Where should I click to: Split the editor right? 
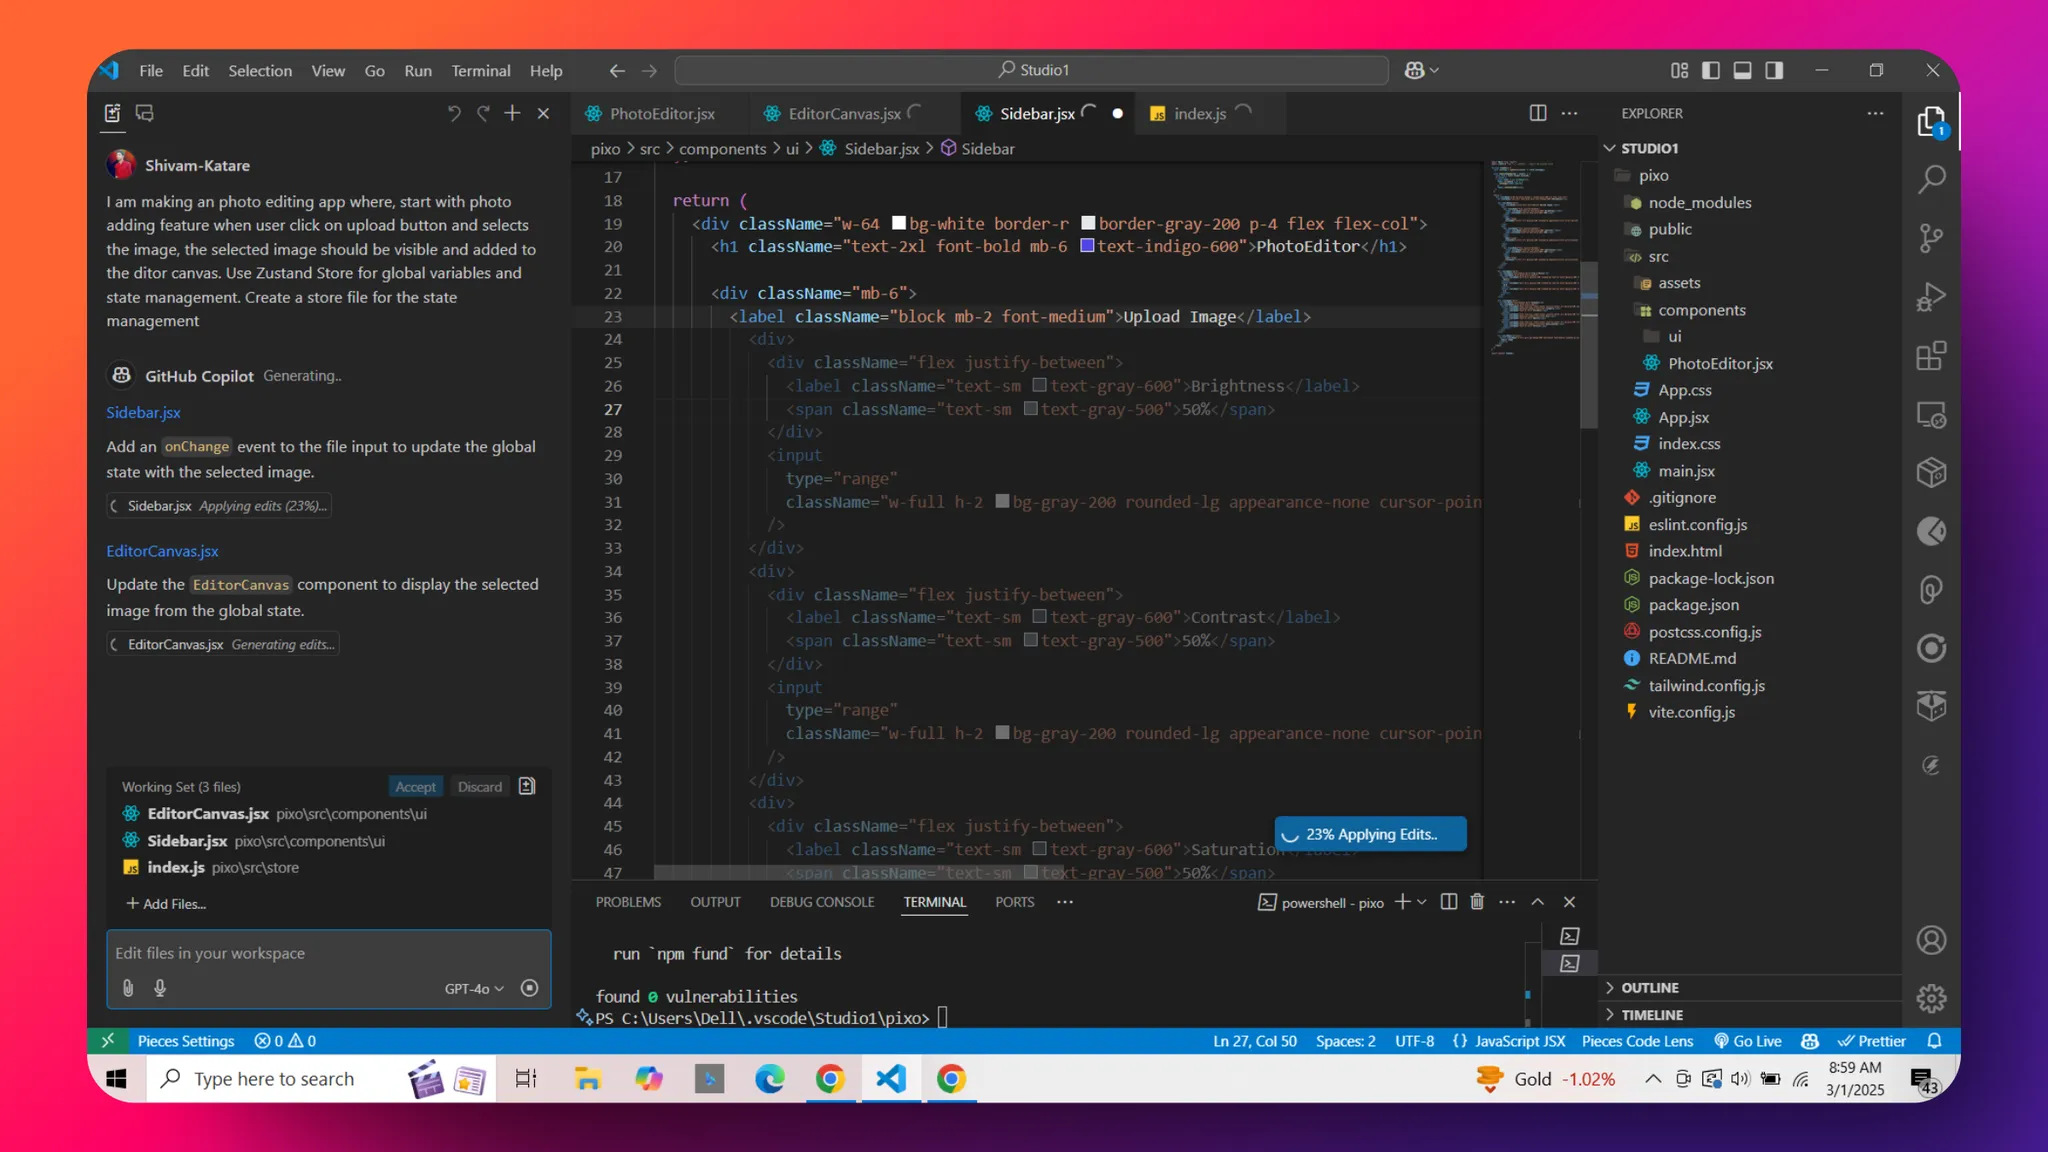(1538, 113)
